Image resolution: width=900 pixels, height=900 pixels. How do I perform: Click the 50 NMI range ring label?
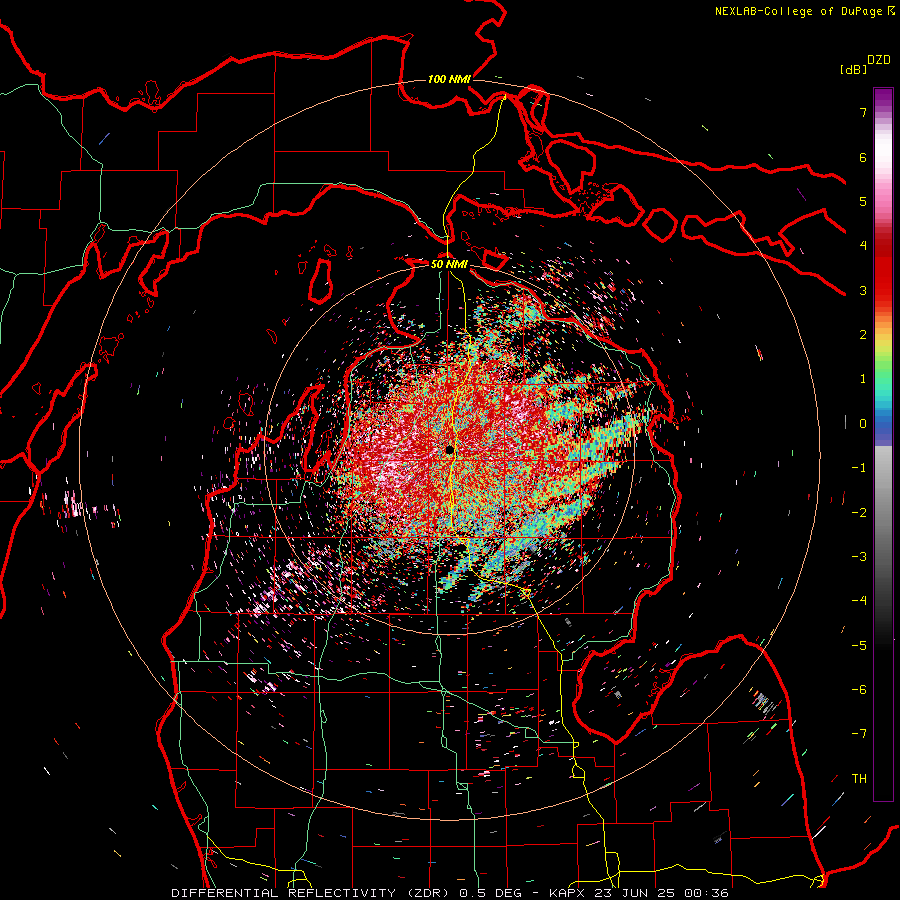point(449,264)
